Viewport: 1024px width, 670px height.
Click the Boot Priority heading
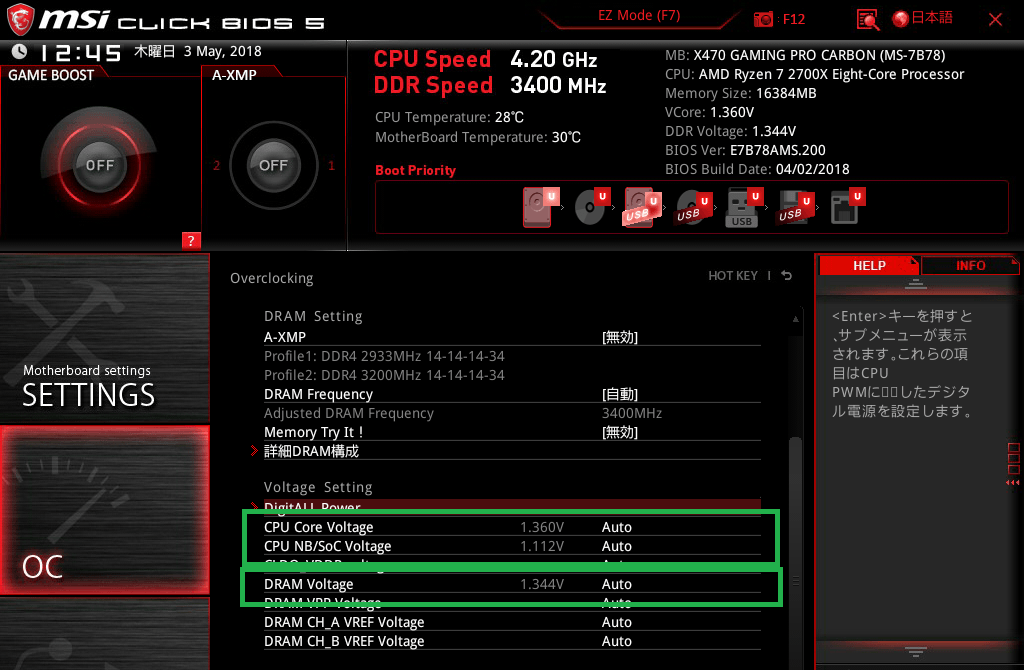tap(415, 170)
